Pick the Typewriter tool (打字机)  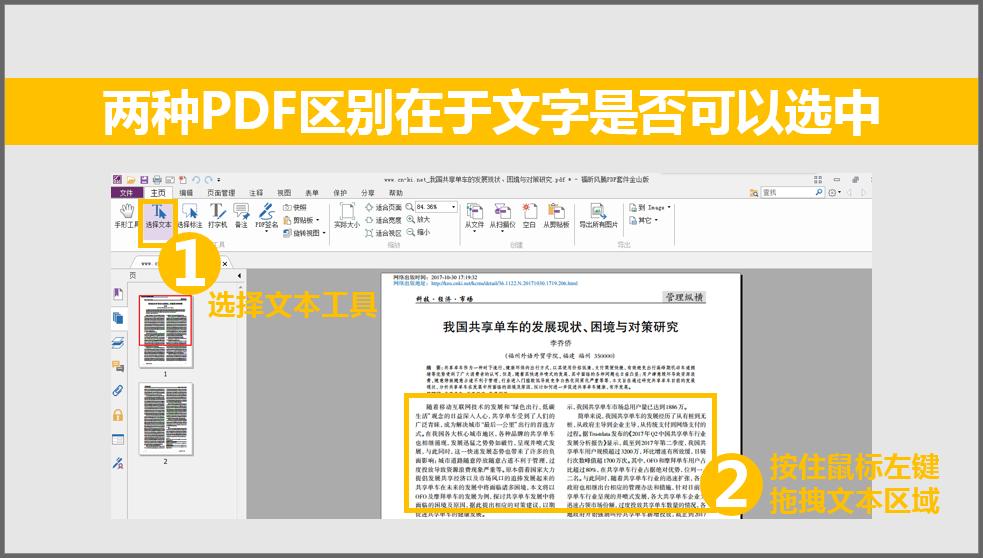[218, 215]
